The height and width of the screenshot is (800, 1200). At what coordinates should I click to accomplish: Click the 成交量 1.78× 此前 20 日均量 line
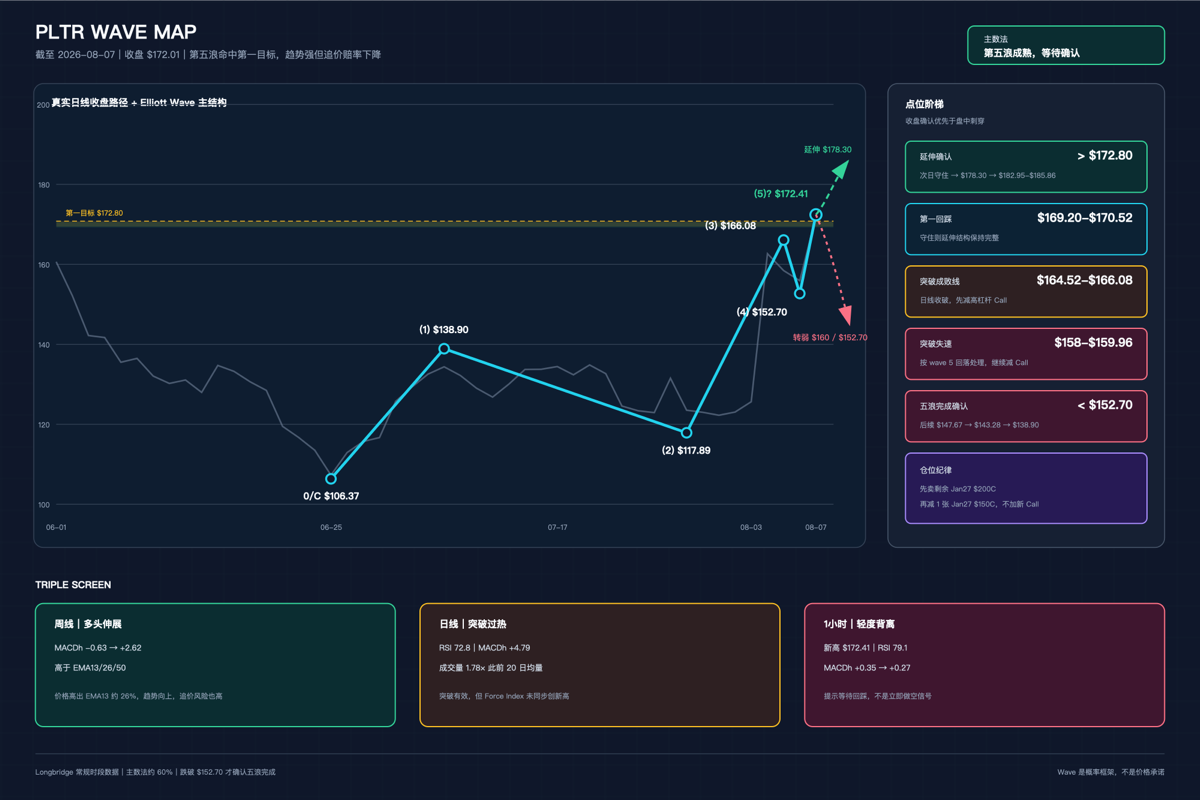491,667
